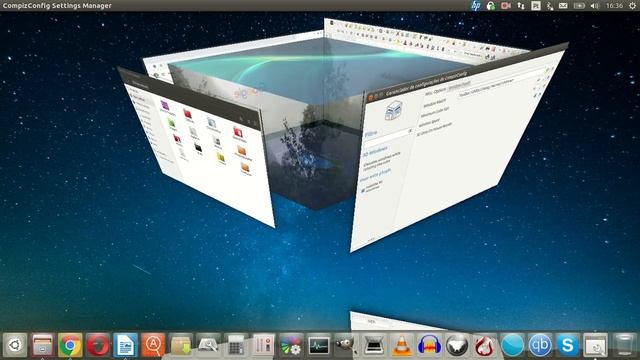Click the red screen recorder indicator
Viewport: 640px width, 360px height.
point(506,5)
